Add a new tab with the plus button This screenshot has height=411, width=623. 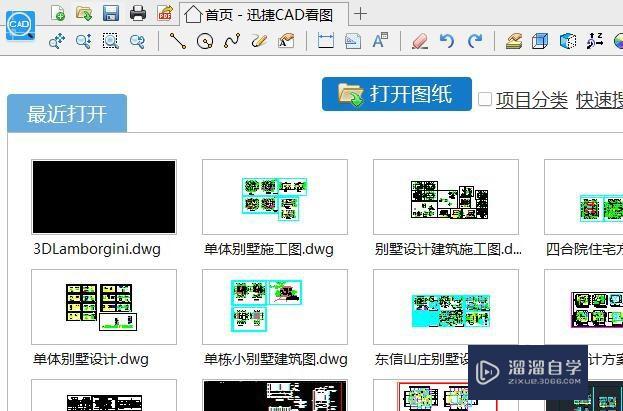coord(360,14)
